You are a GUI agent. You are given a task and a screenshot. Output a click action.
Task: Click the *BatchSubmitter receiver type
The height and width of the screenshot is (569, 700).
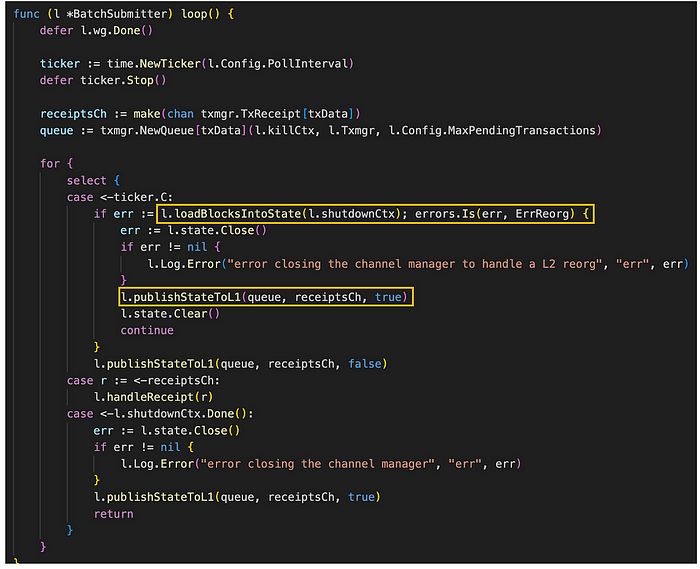click(x=118, y=14)
